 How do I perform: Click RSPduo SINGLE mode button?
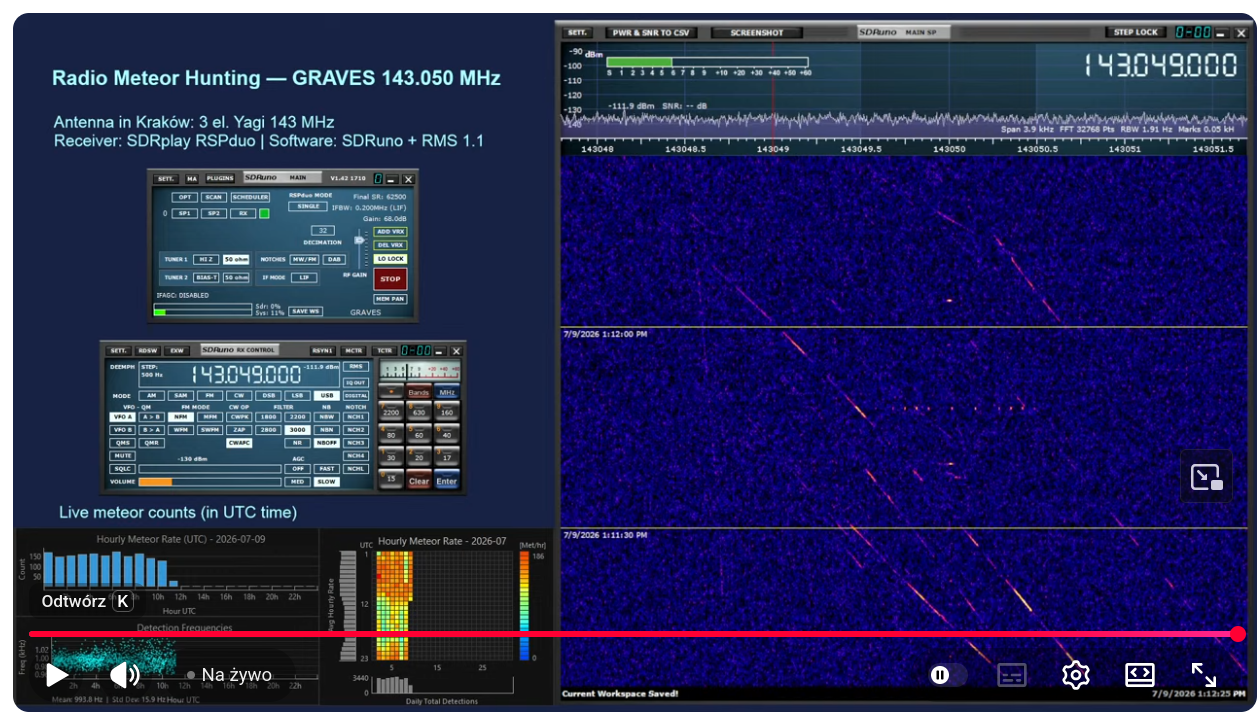pos(308,206)
